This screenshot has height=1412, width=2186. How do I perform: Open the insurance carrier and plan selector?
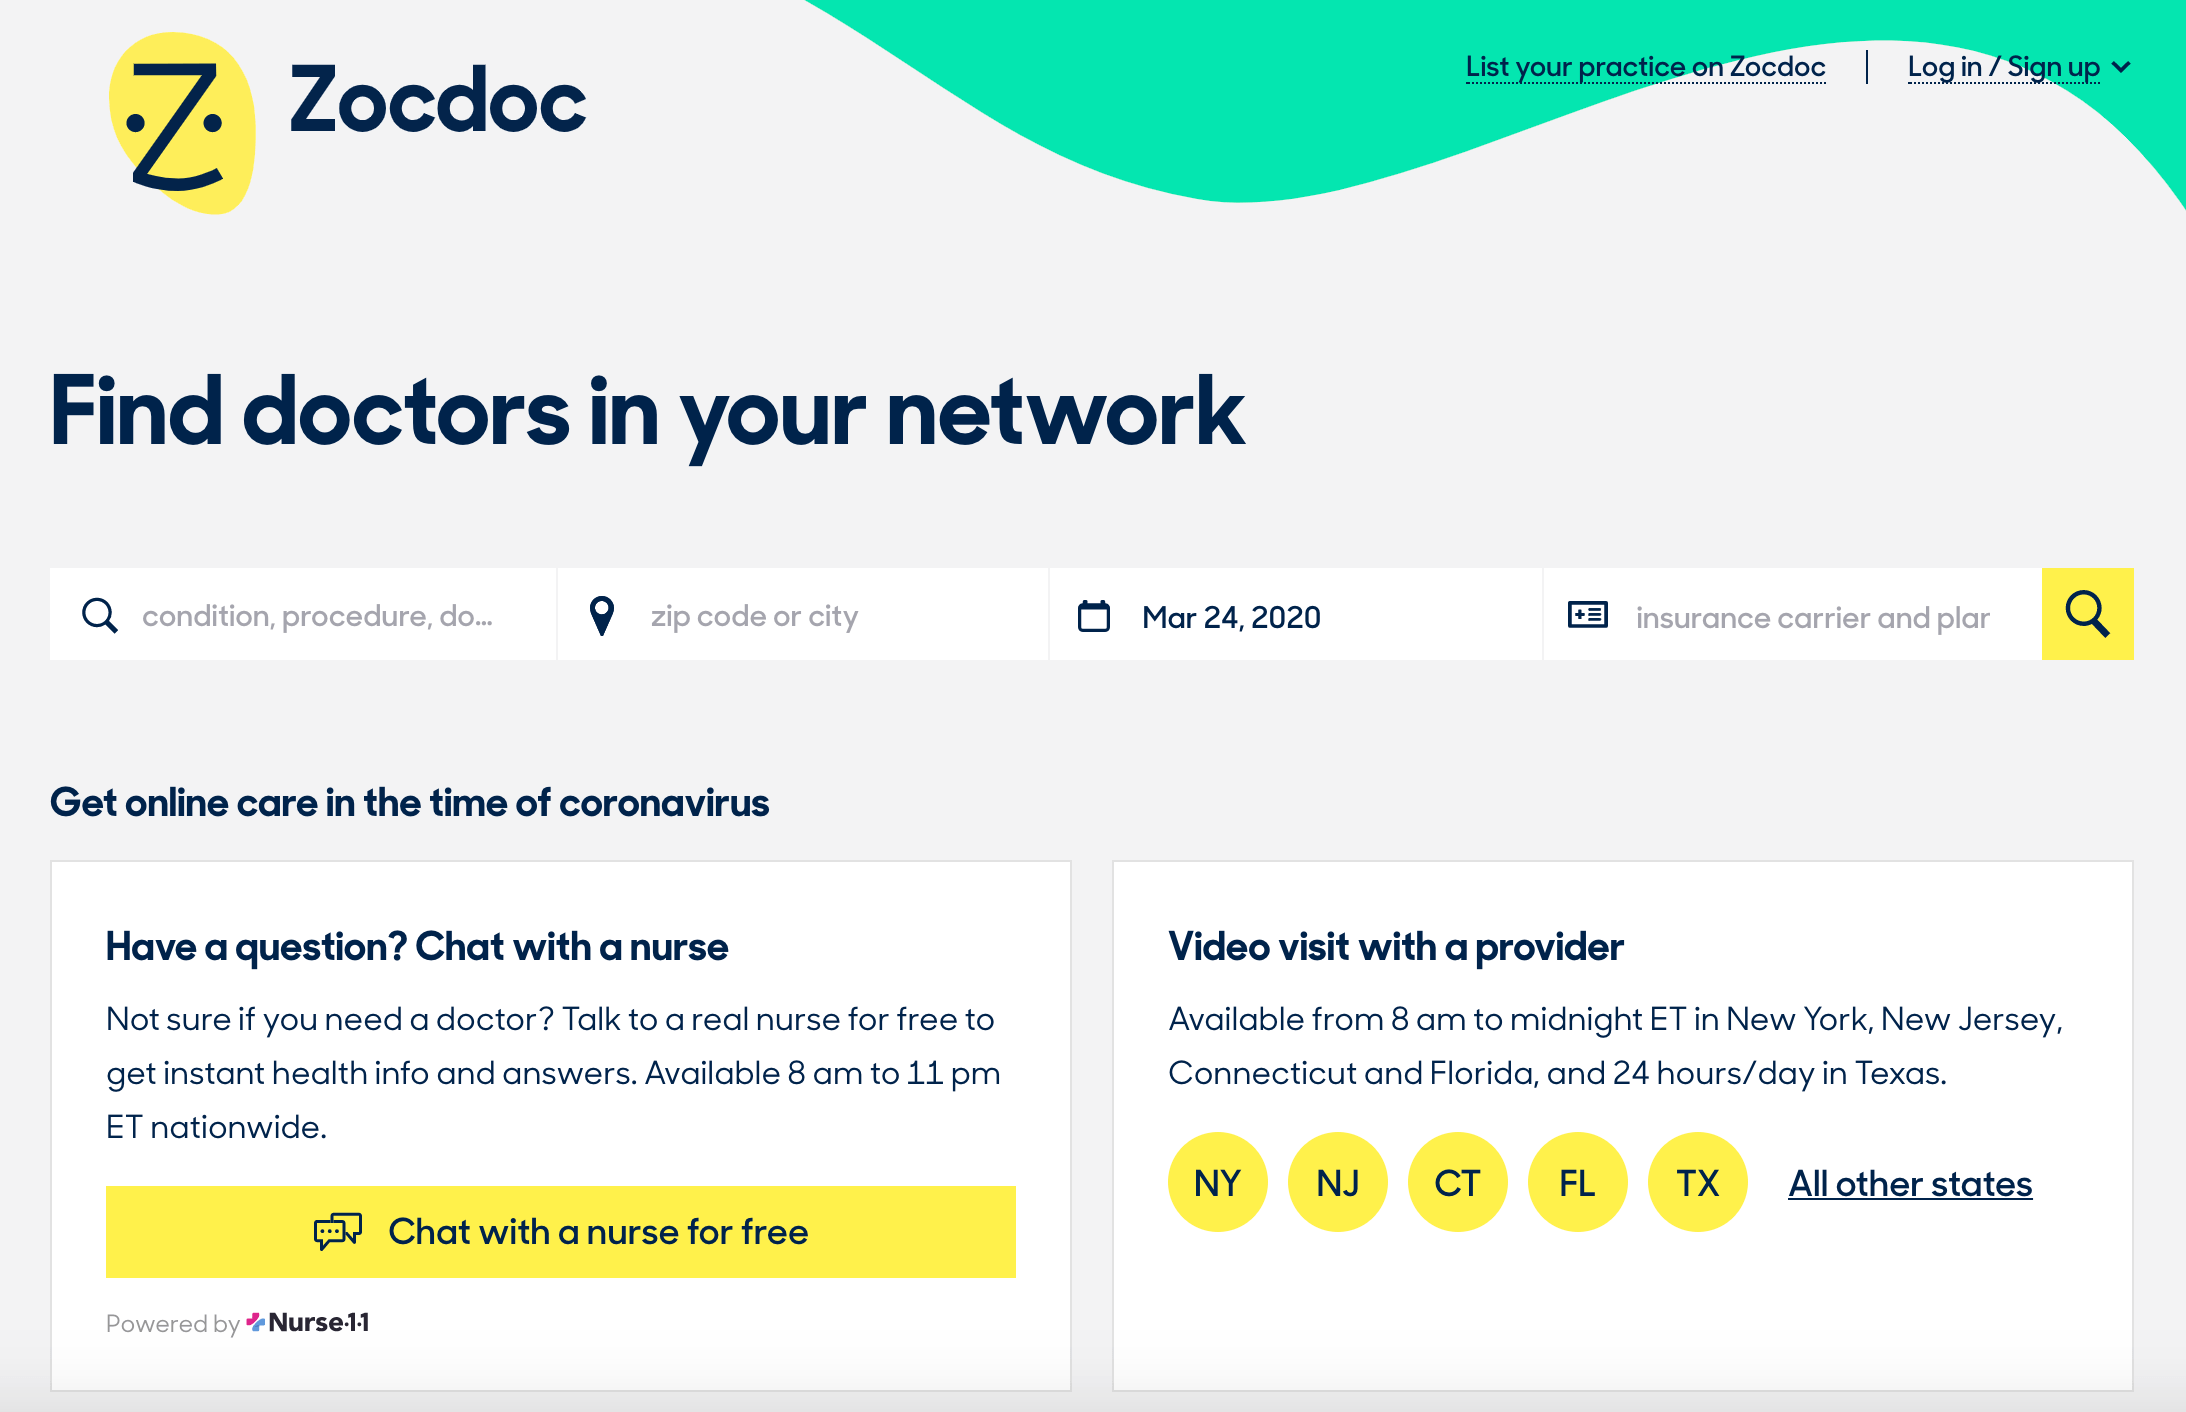pyautogui.click(x=1792, y=614)
